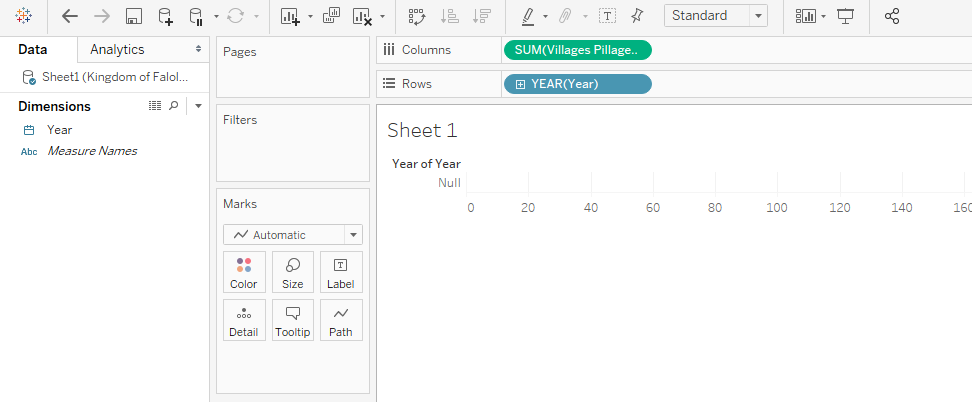This screenshot has height=402, width=972.
Task: Click the Tooltip button on Marks card
Action: [x=293, y=320]
